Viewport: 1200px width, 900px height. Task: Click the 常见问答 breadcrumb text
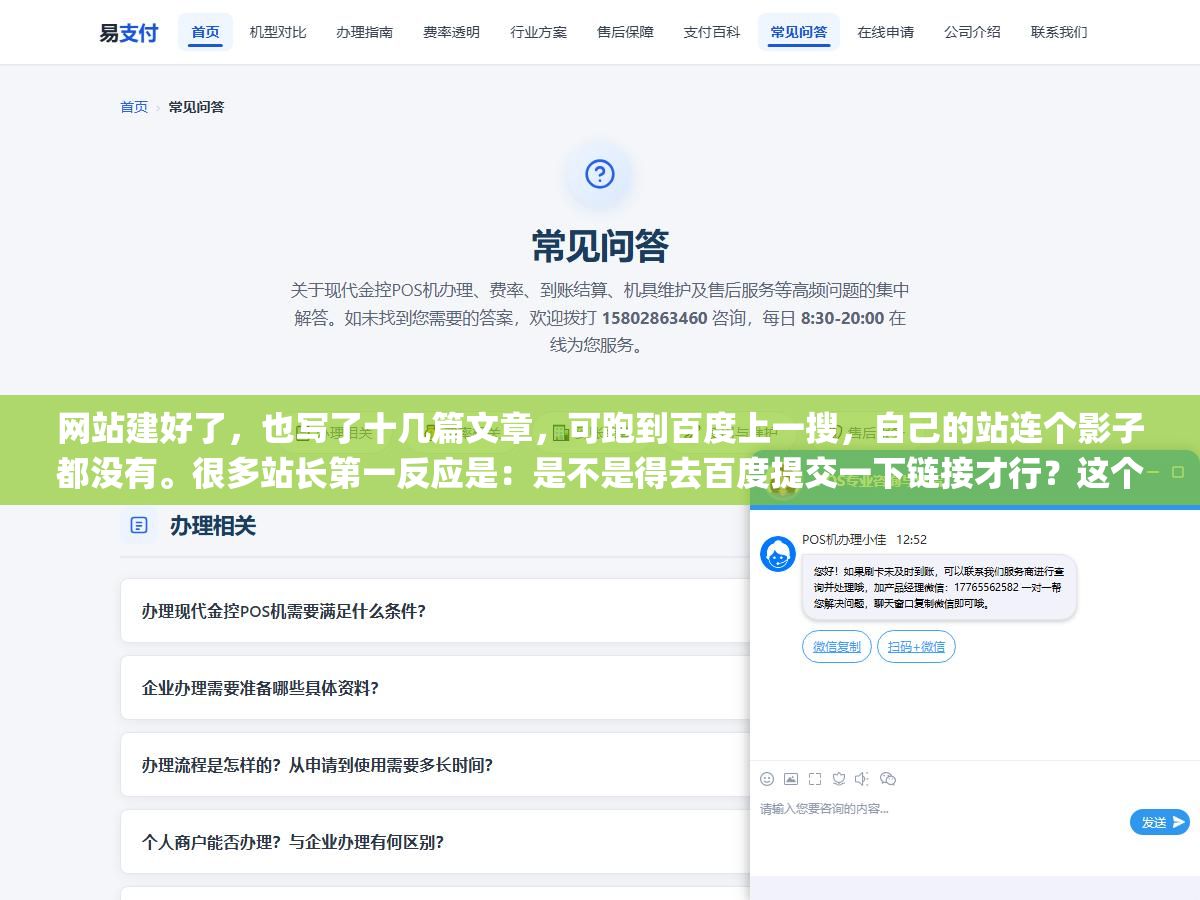[x=196, y=107]
